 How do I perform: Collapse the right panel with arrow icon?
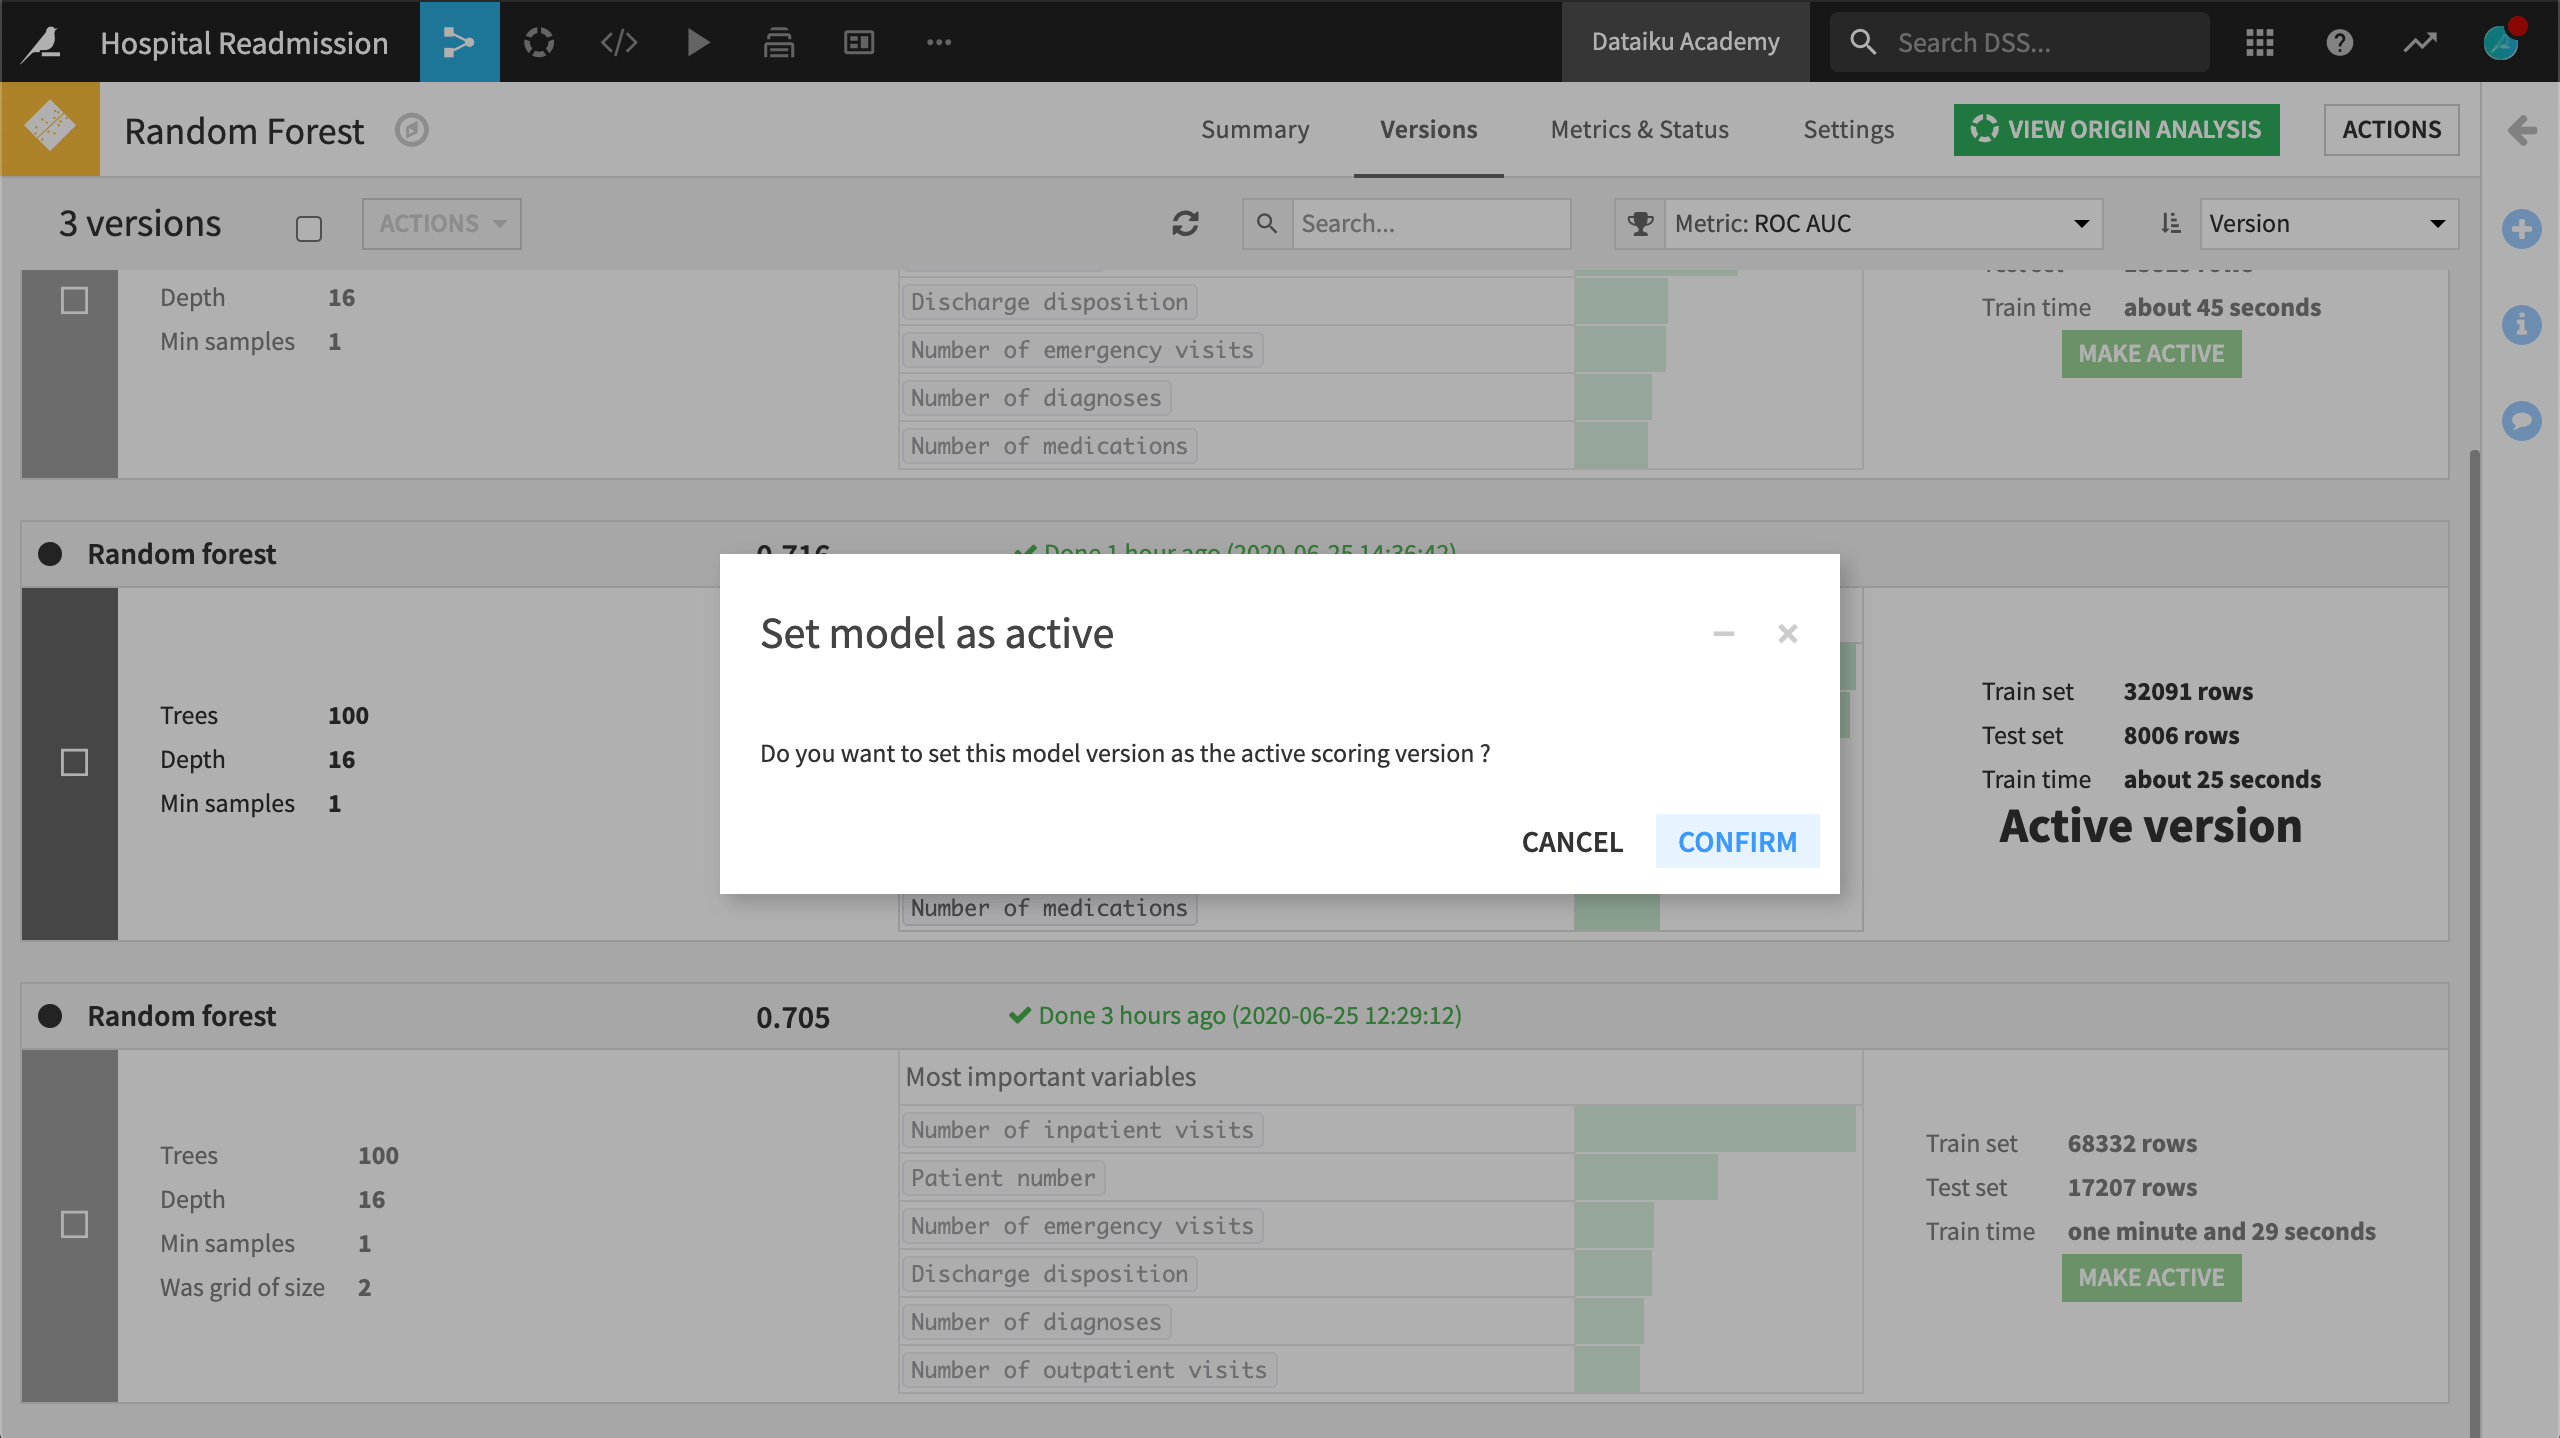2522,129
